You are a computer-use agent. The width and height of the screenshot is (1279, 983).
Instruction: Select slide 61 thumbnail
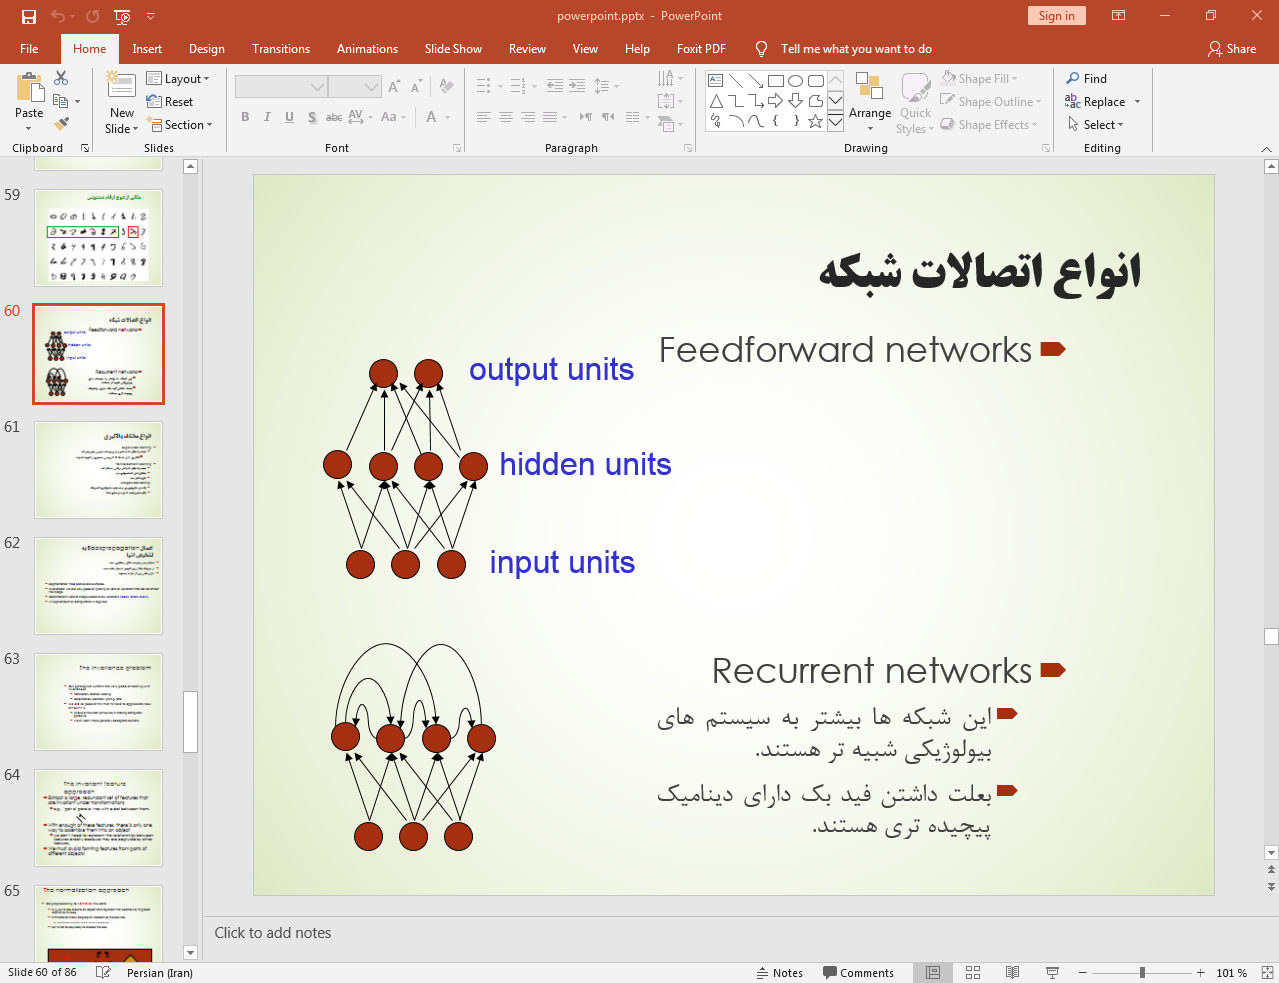(98, 470)
